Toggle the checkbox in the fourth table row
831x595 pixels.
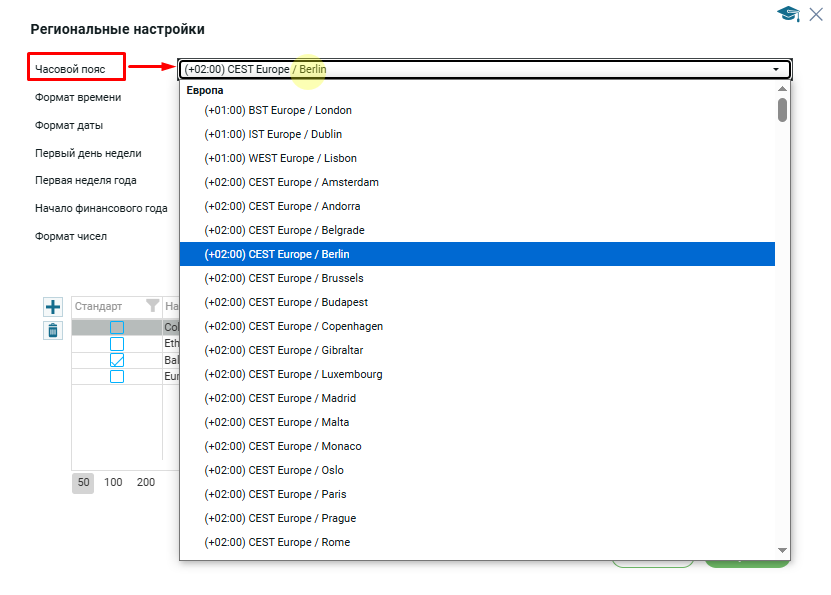click(117, 377)
